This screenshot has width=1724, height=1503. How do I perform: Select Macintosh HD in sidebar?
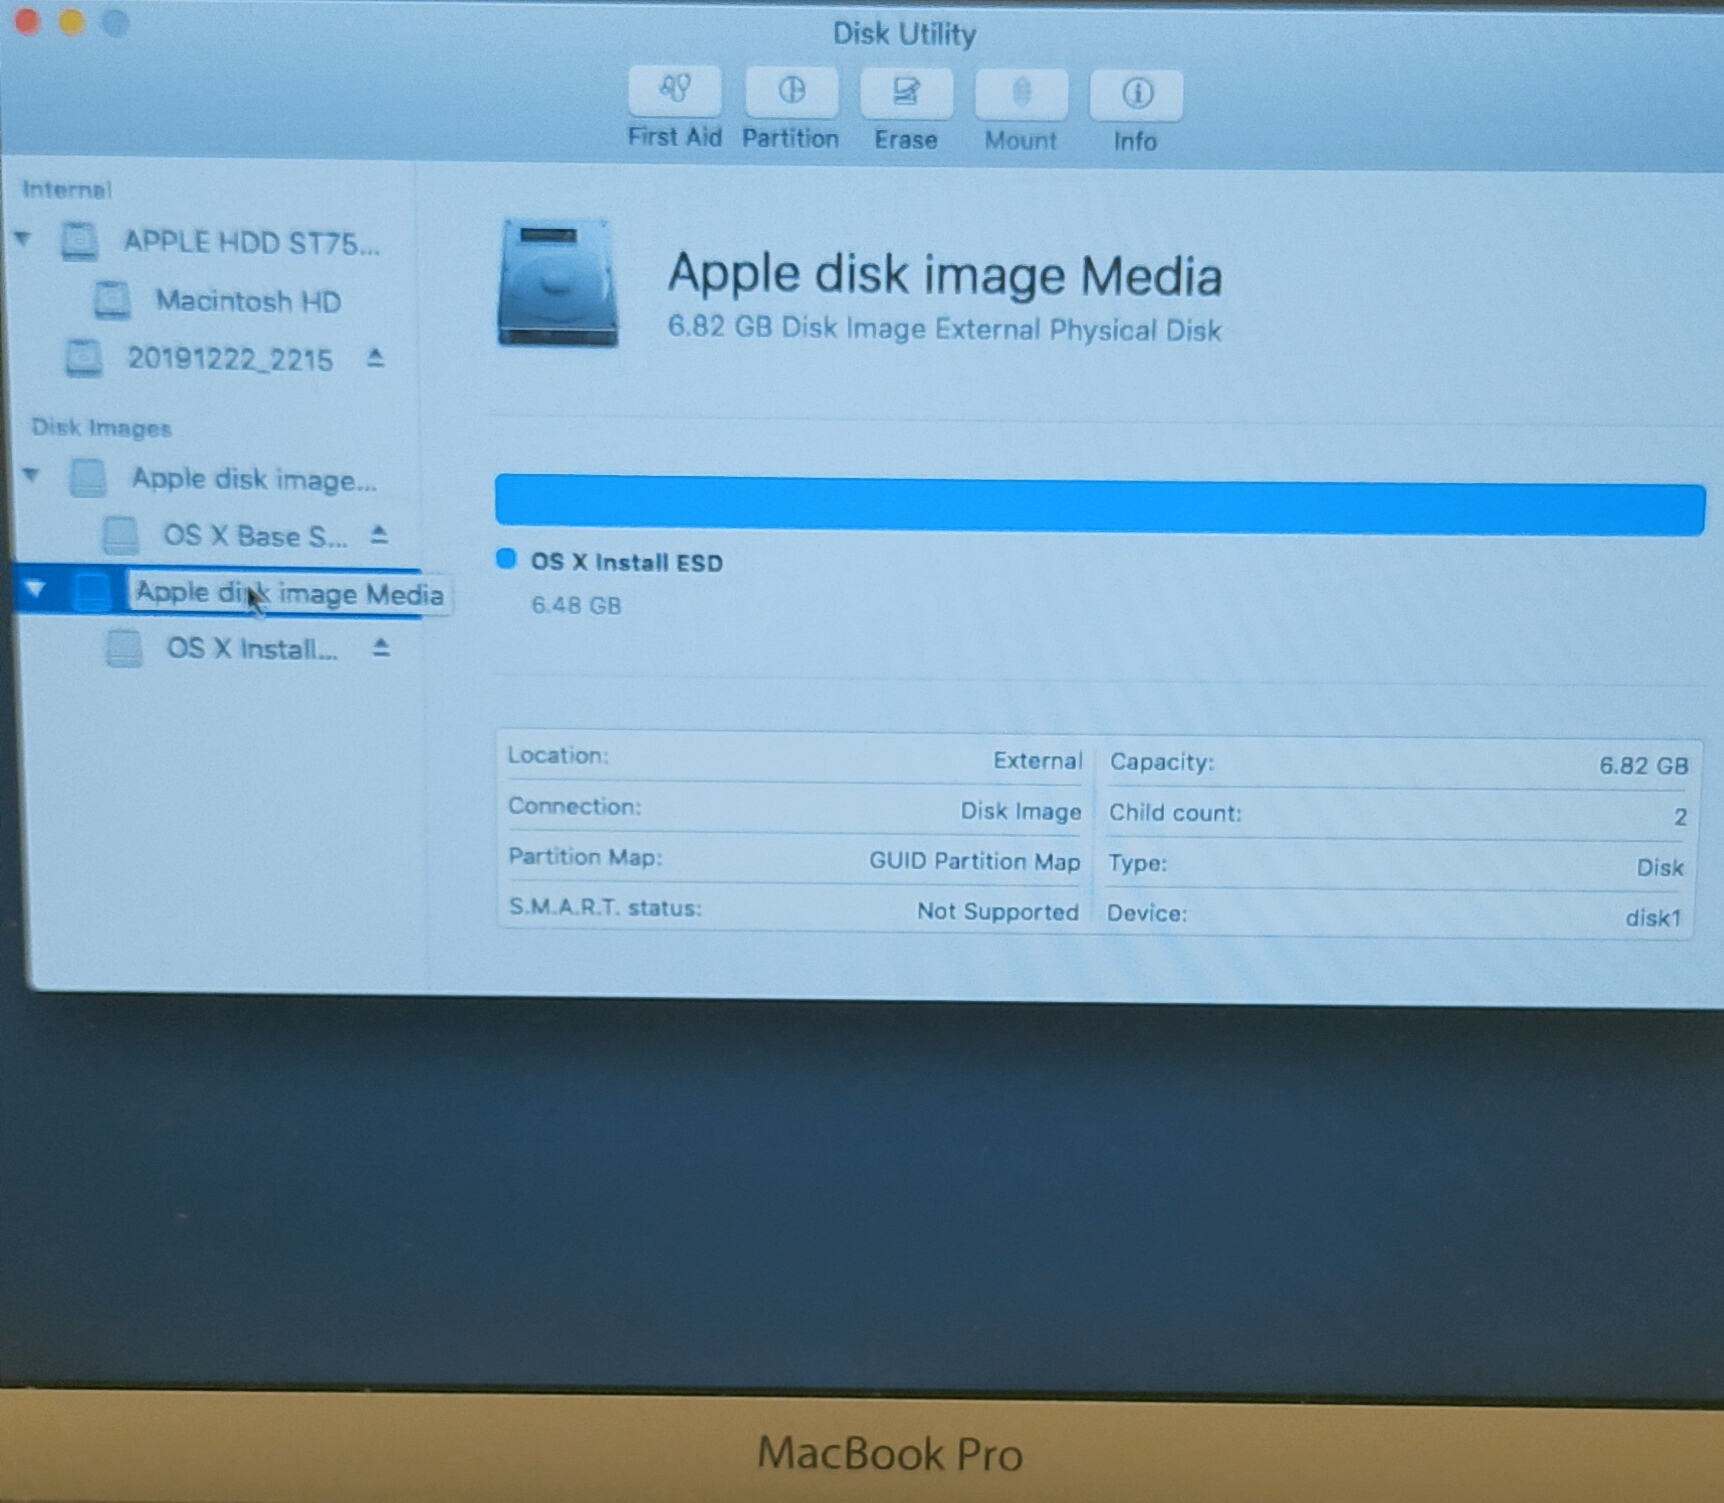click(247, 301)
